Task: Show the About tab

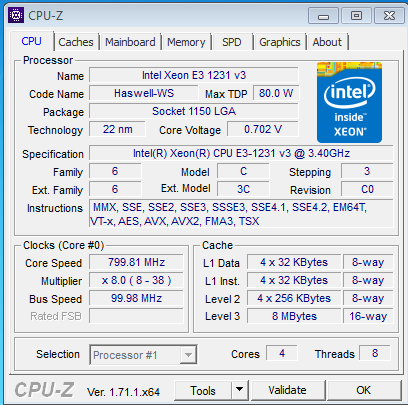Action: [x=327, y=42]
